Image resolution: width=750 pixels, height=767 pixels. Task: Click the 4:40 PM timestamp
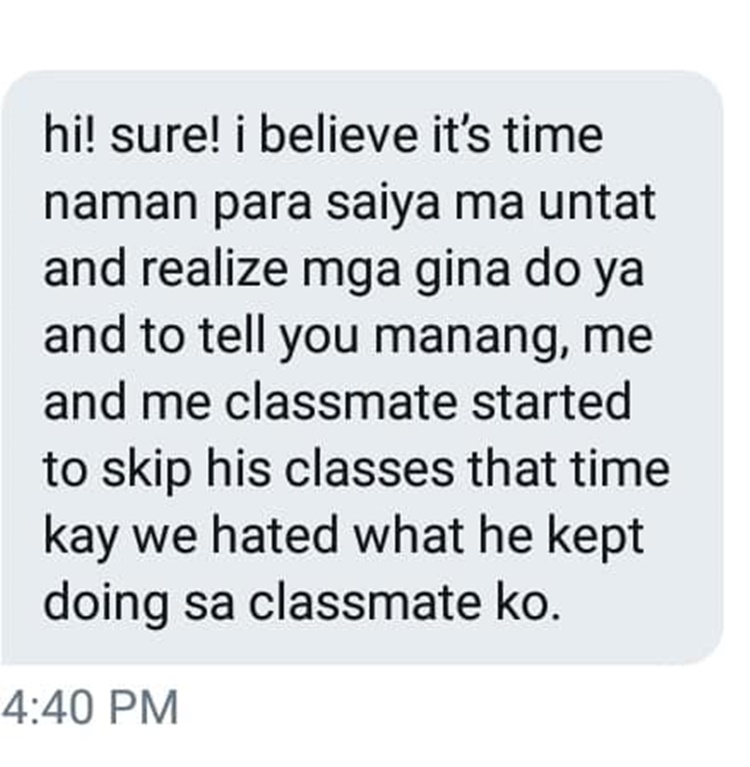click(x=90, y=707)
